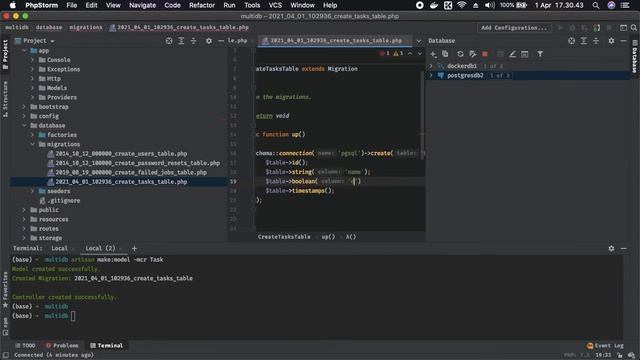Open macOS Spotlight search
Screen dimensions: 640x360
(x=596, y=5)
